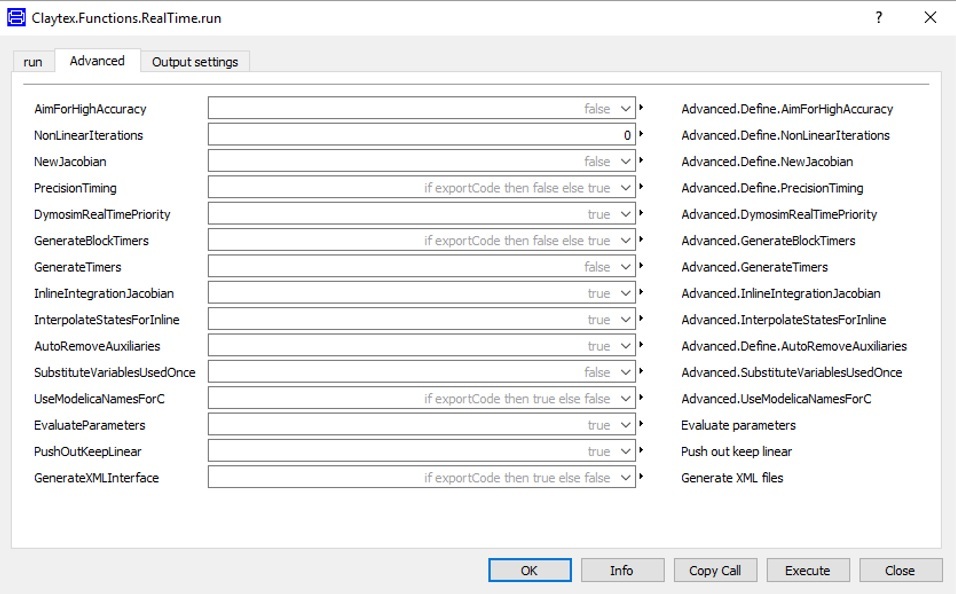956x594 pixels.
Task: Click the GenerateXMLInterface parameter label
Action: click(96, 478)
